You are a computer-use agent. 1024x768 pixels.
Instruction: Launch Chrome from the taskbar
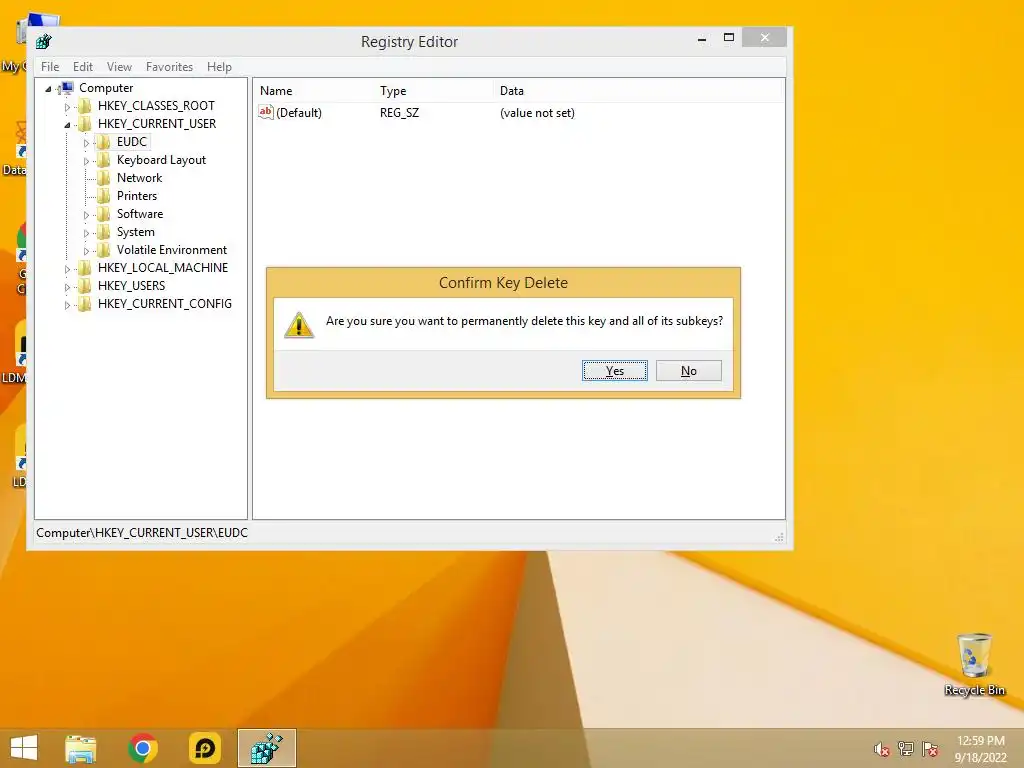(142, 748)
